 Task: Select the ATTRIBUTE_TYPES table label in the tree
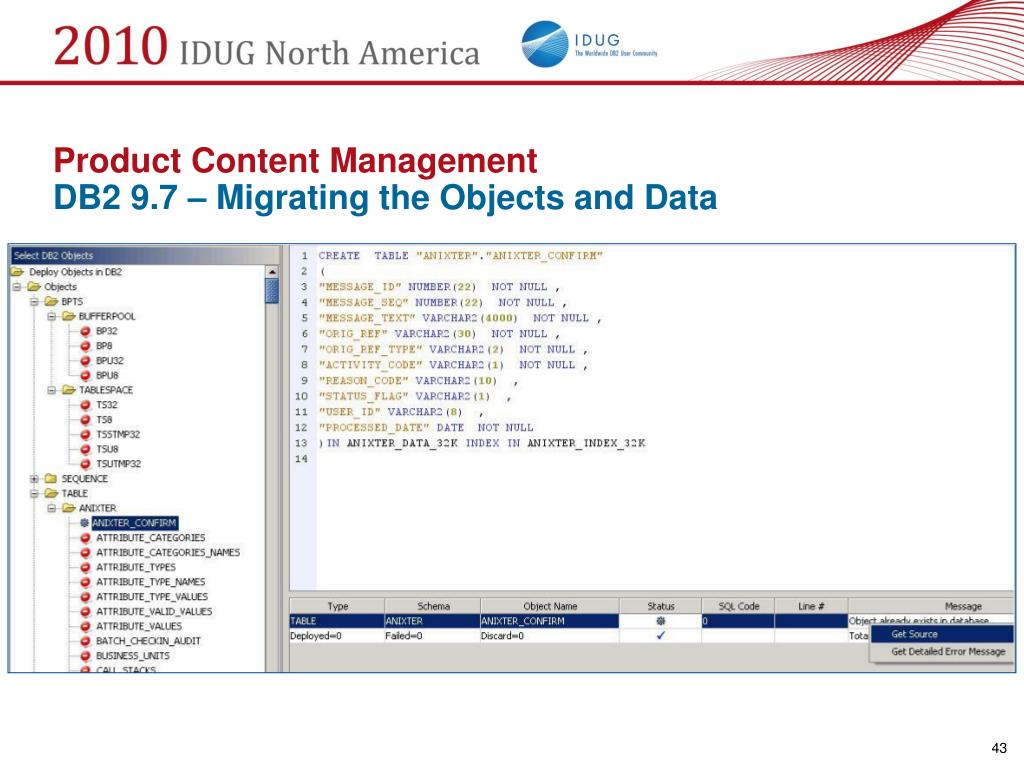136,568
